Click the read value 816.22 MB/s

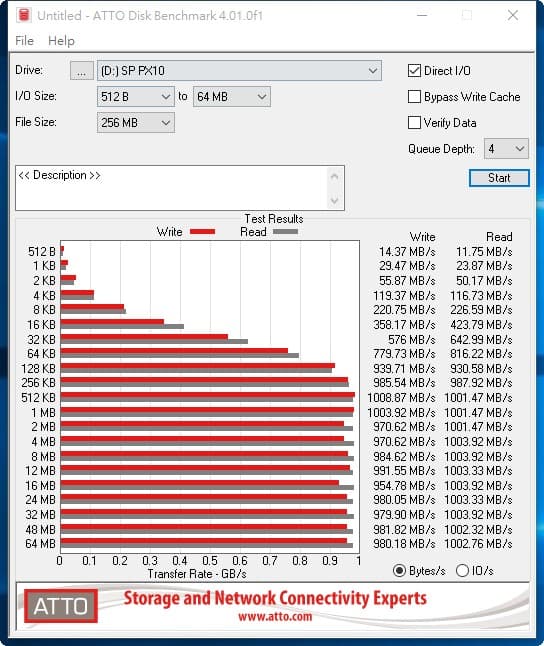pos(481,354)
